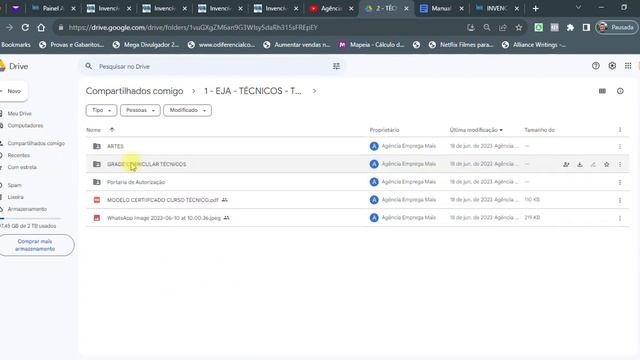Show folder details info panel
This screenshot has height=360, width=640.
click(620, 91)
